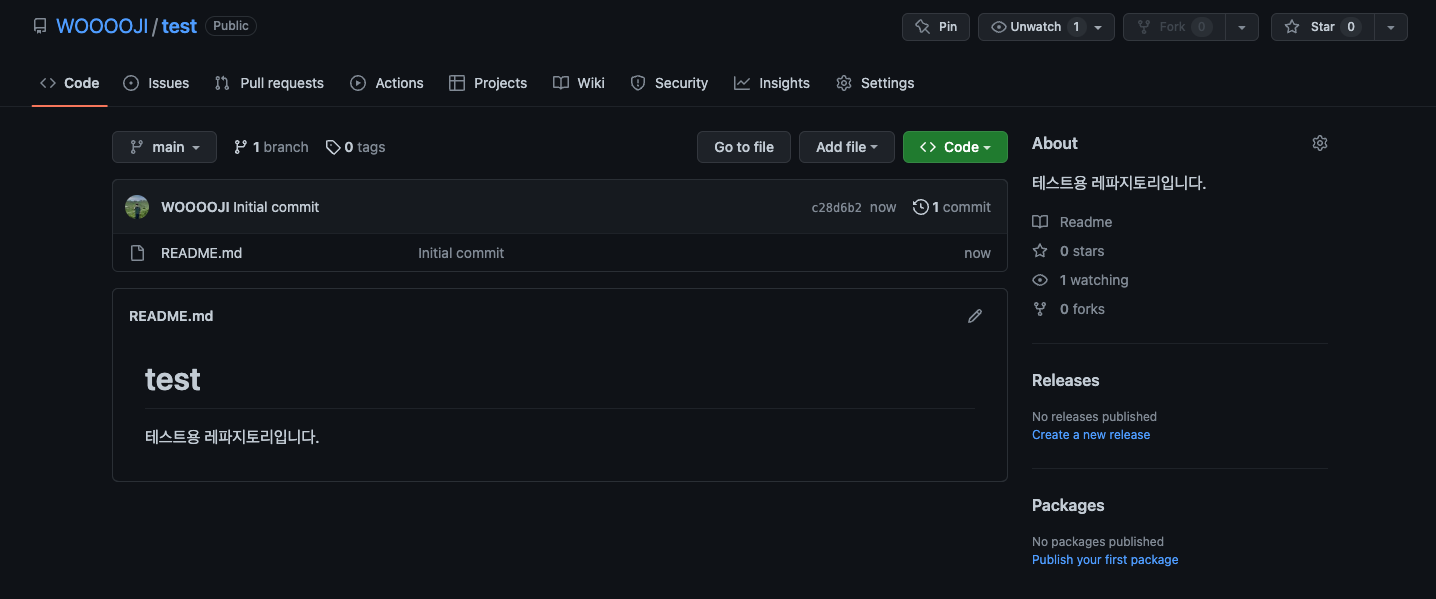
Task: Click the Korean description under About
Action: point(1119,183)
